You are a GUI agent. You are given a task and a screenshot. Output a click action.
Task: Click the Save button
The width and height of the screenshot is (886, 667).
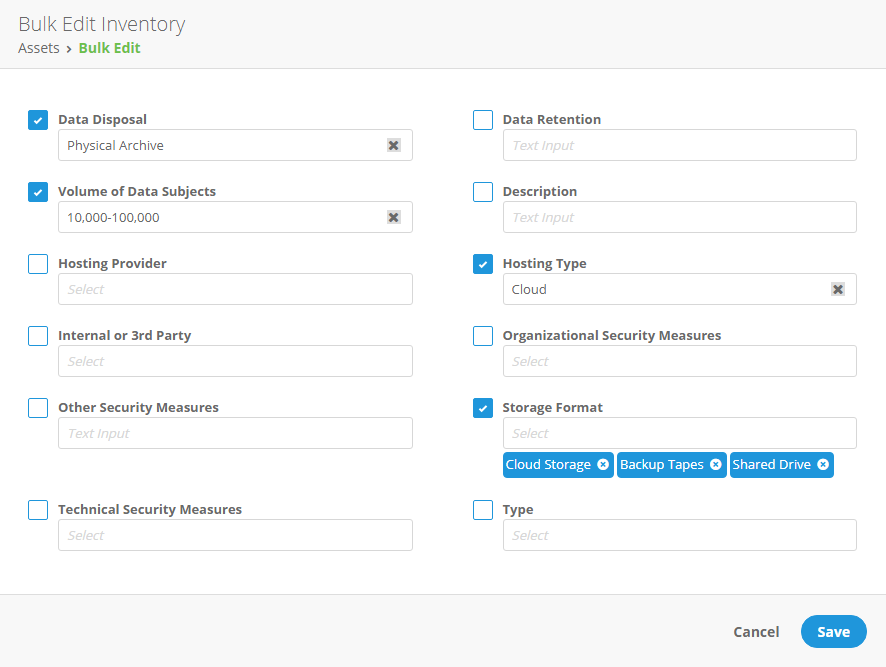(833, 631)
